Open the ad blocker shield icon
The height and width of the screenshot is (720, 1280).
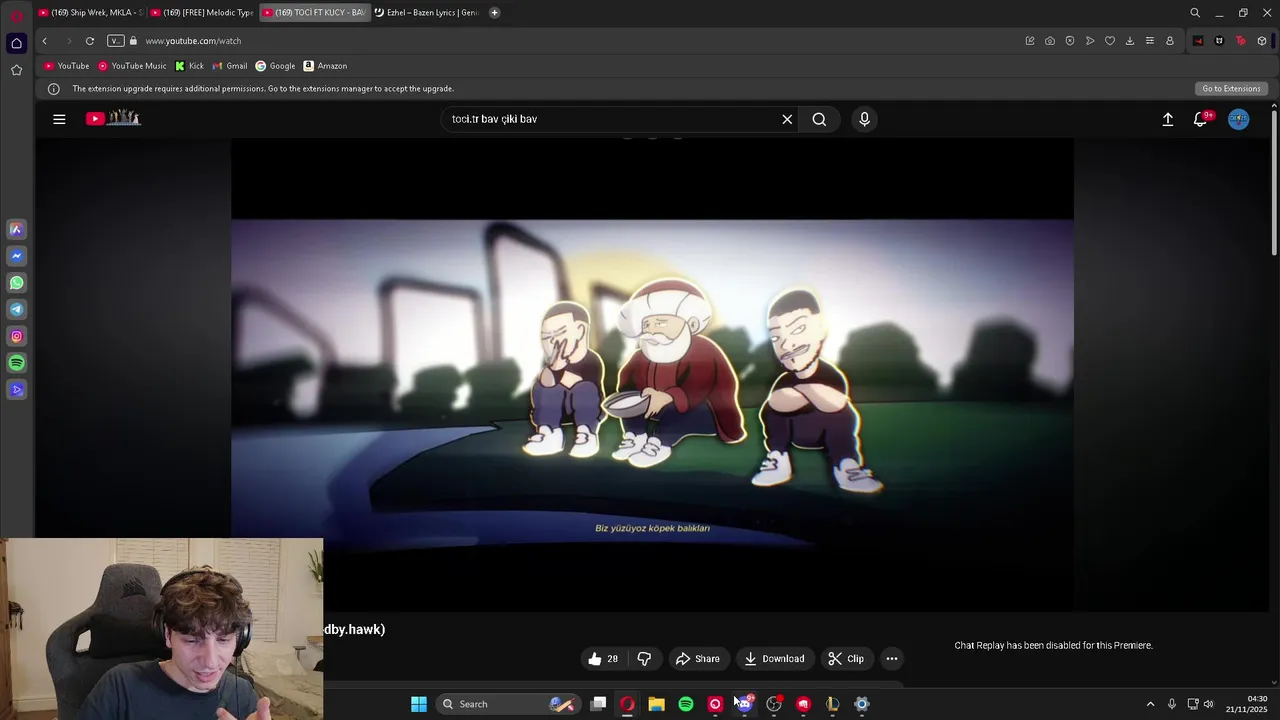[x=1069, y=41]
